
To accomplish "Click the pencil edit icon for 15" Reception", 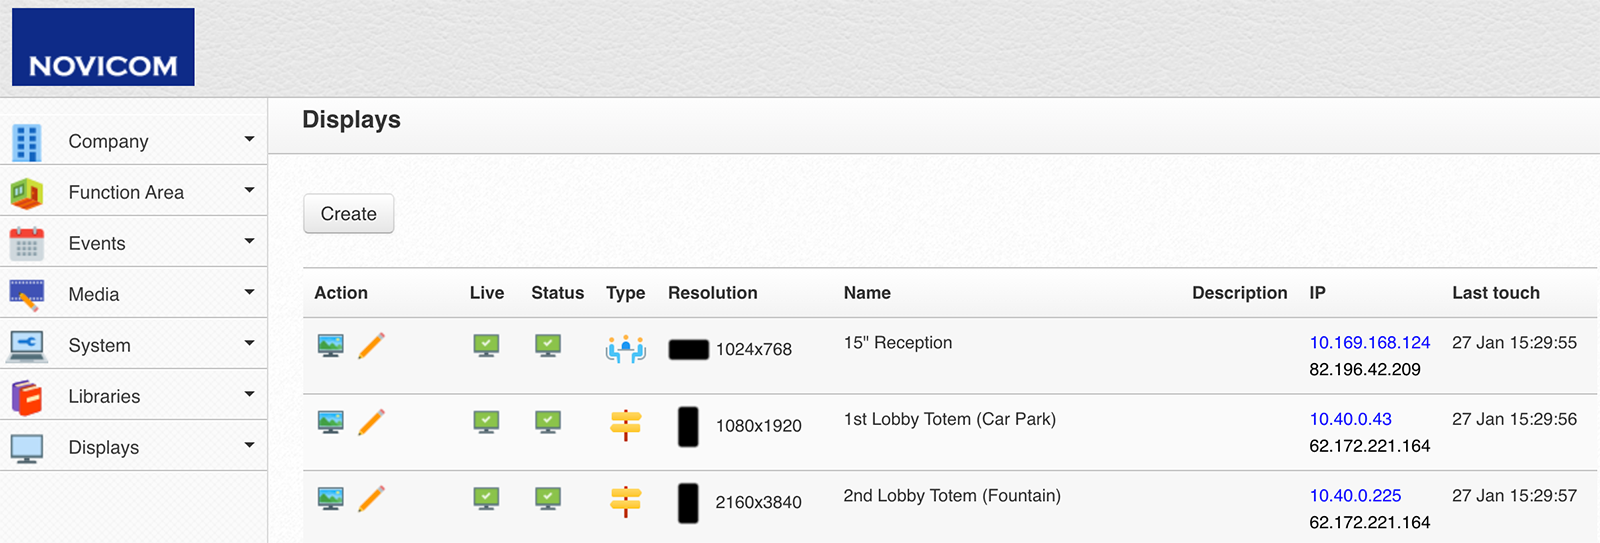I will [x=371, y=346].
